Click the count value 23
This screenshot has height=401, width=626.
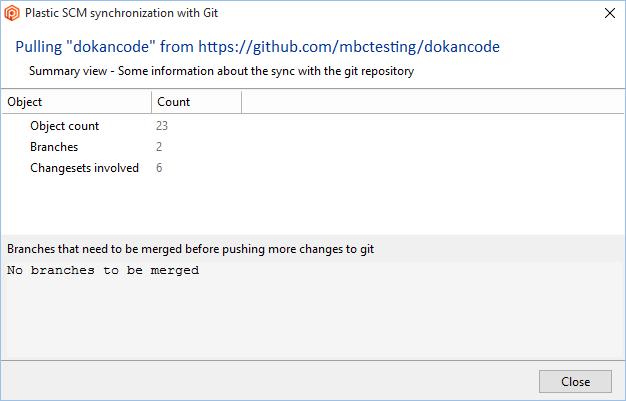pyautogui.click(x=162, y=126)
